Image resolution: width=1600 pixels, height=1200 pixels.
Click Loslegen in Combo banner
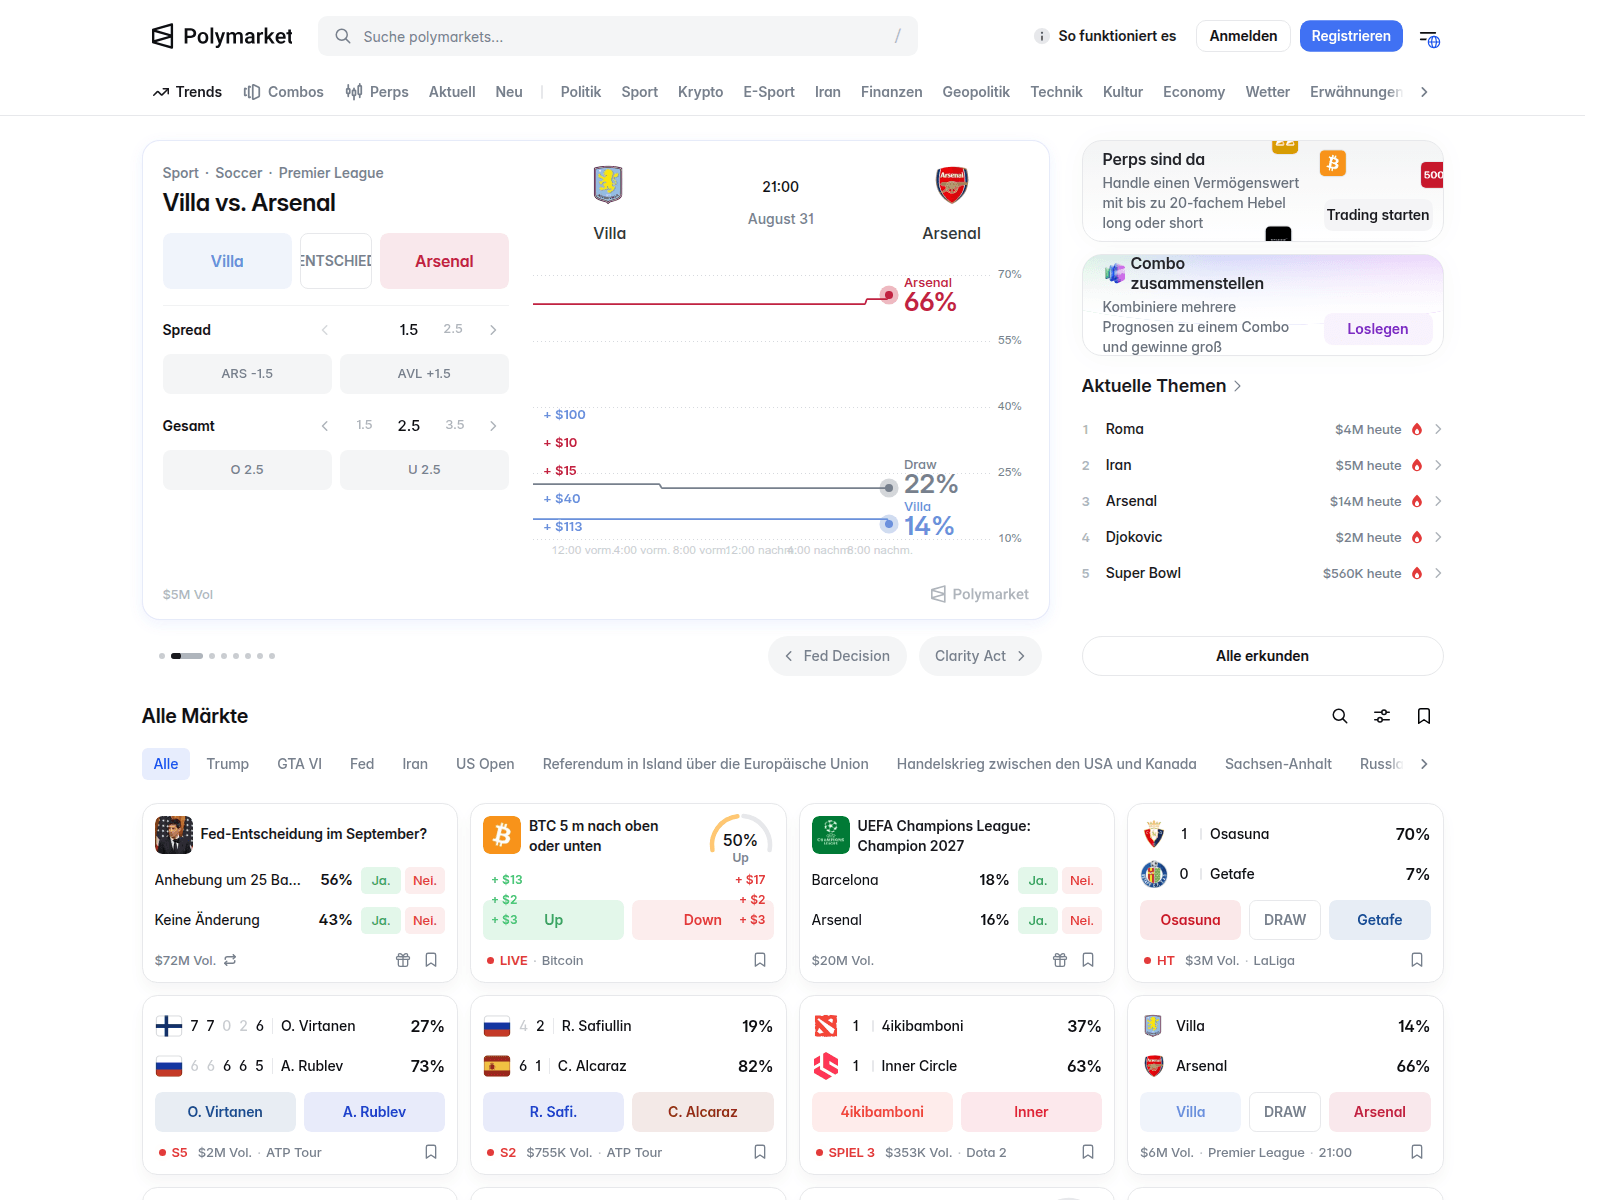[1378, 329]
